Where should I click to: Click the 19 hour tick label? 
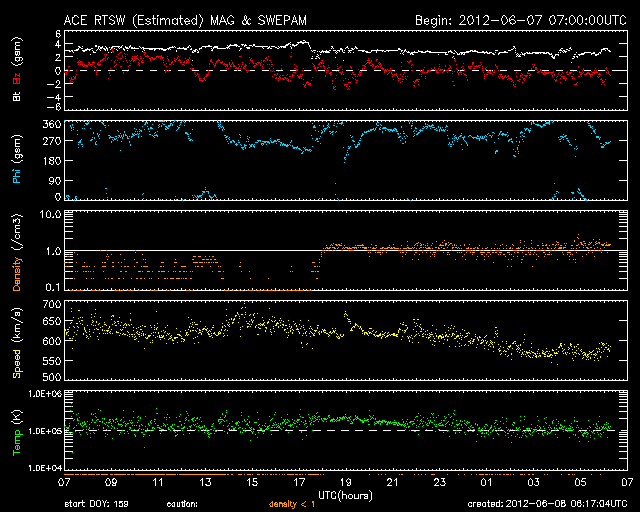click(347, 482)
